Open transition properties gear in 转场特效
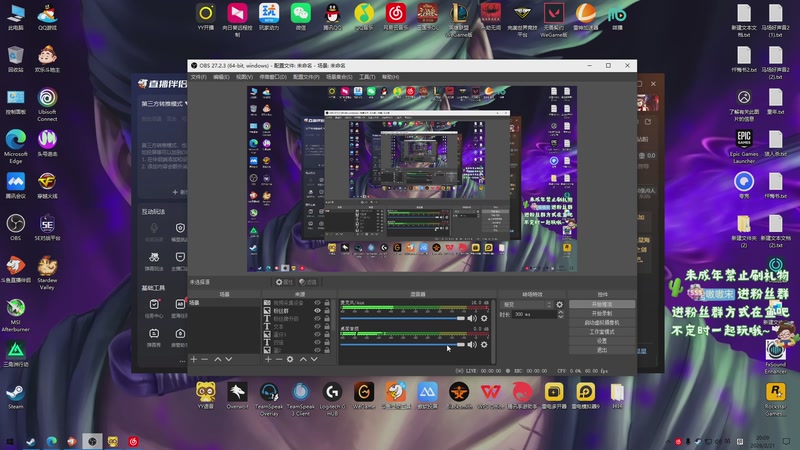This screenshot has height=450, width=800. (560, 305)
